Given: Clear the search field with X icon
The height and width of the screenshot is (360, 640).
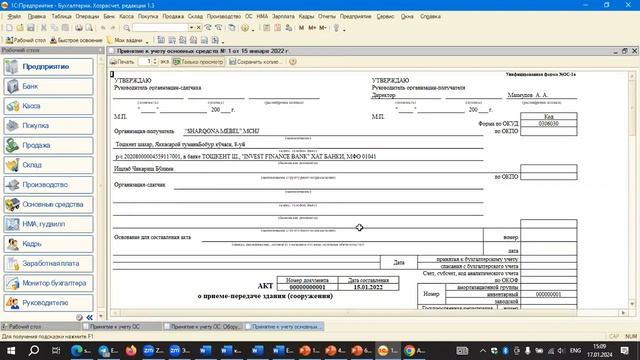Looking at the screenshot, I should point(199,28).
